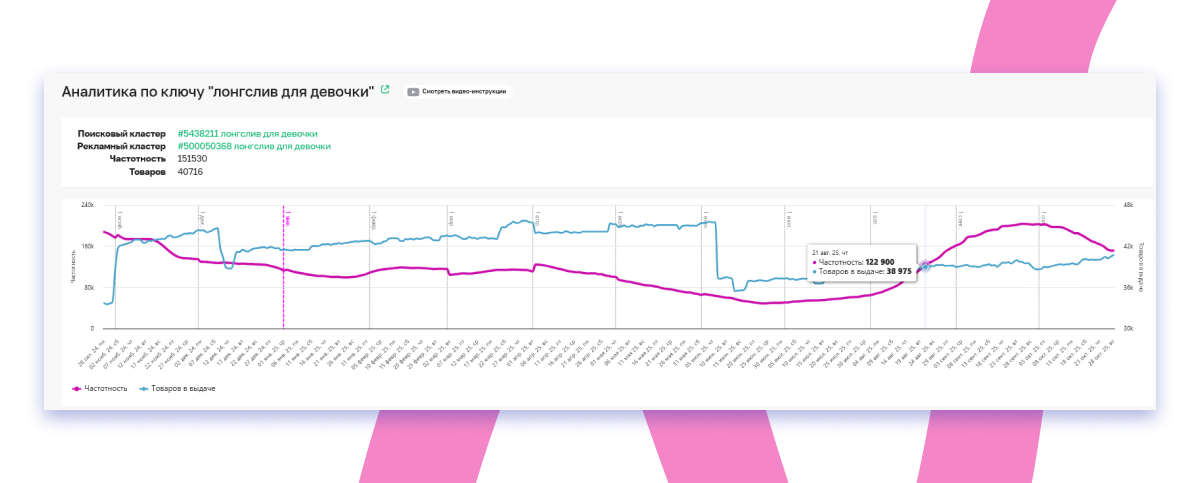
Task: Click the 1 дек vertical month marker
Action: coord(199,270)
